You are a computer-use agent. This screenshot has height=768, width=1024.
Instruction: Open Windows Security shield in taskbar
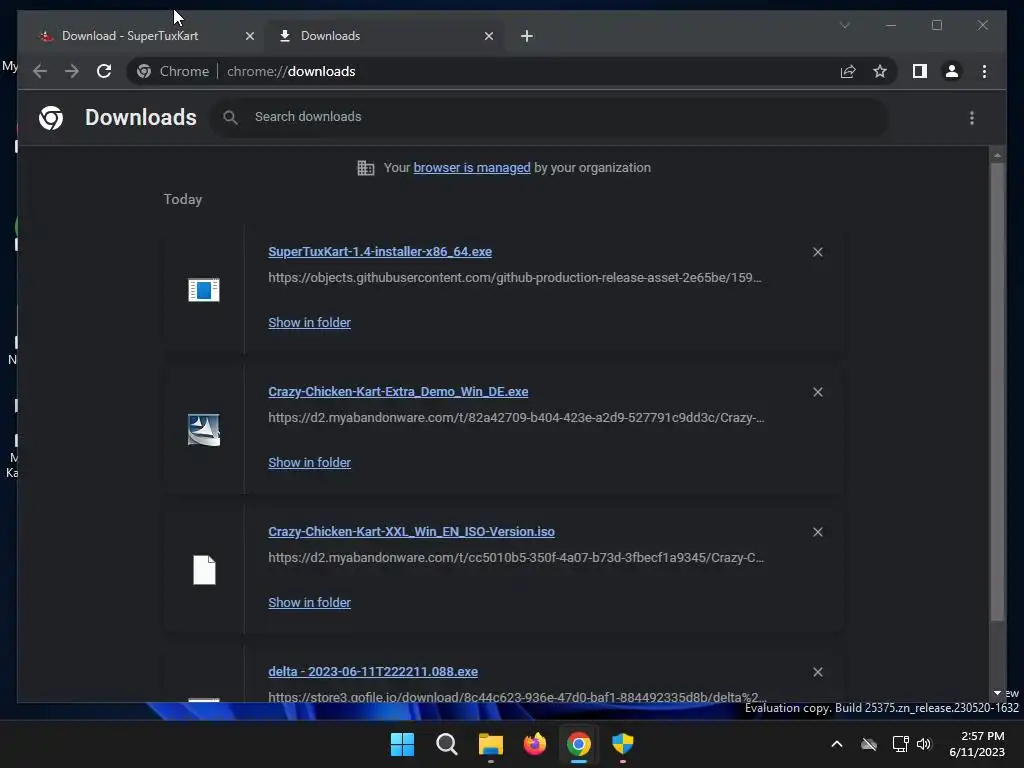tap(623, 744)
